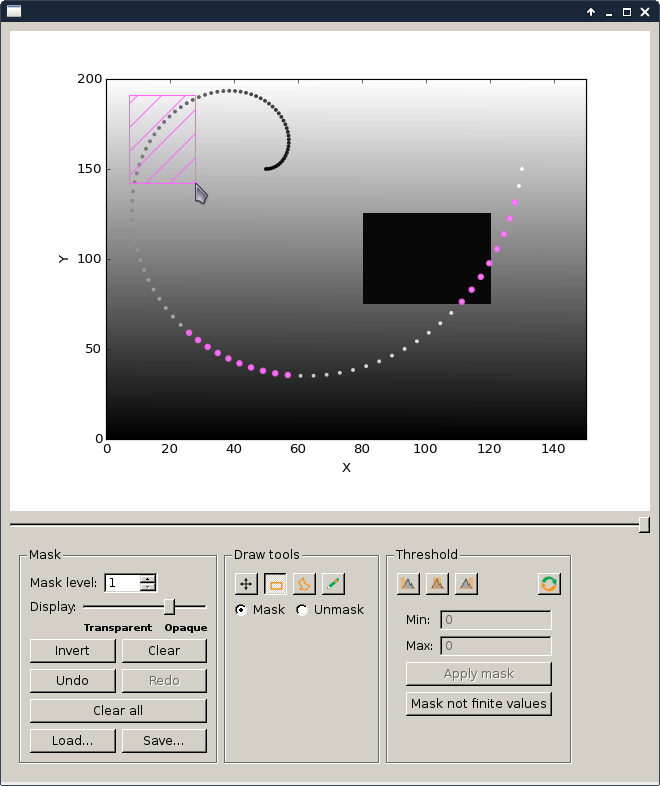Click the Display transparency slider handle
Image resolution: width=660 pixels, height=786 pixels.
(x=169, y=607)
